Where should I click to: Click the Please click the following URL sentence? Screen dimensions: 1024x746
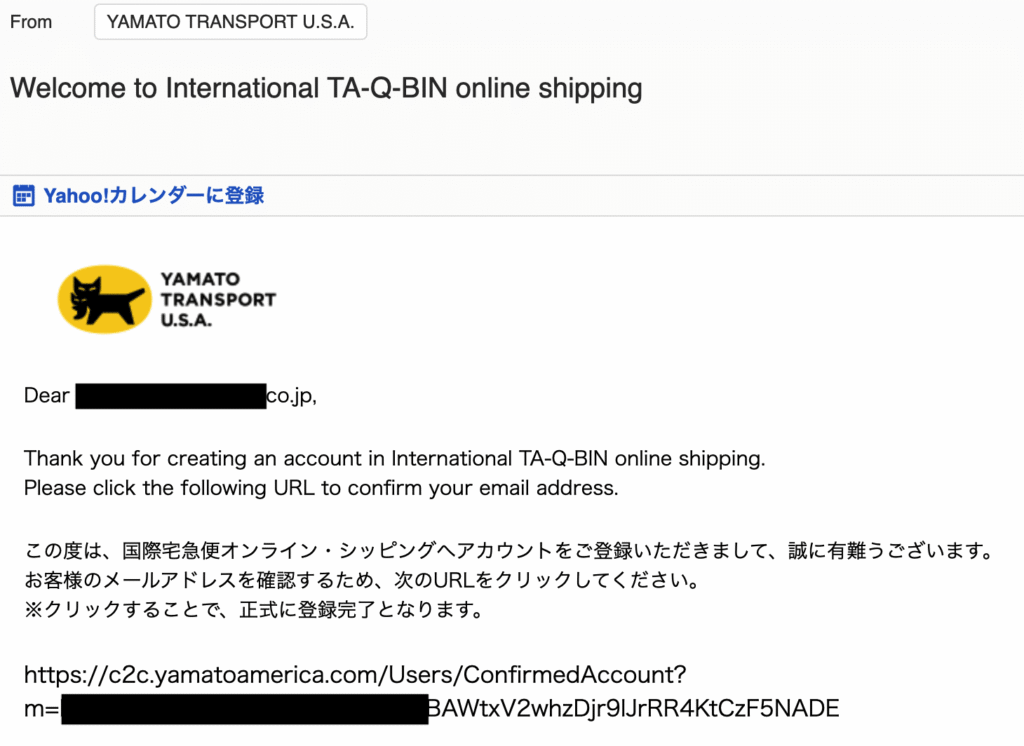(x=321, y=488)
